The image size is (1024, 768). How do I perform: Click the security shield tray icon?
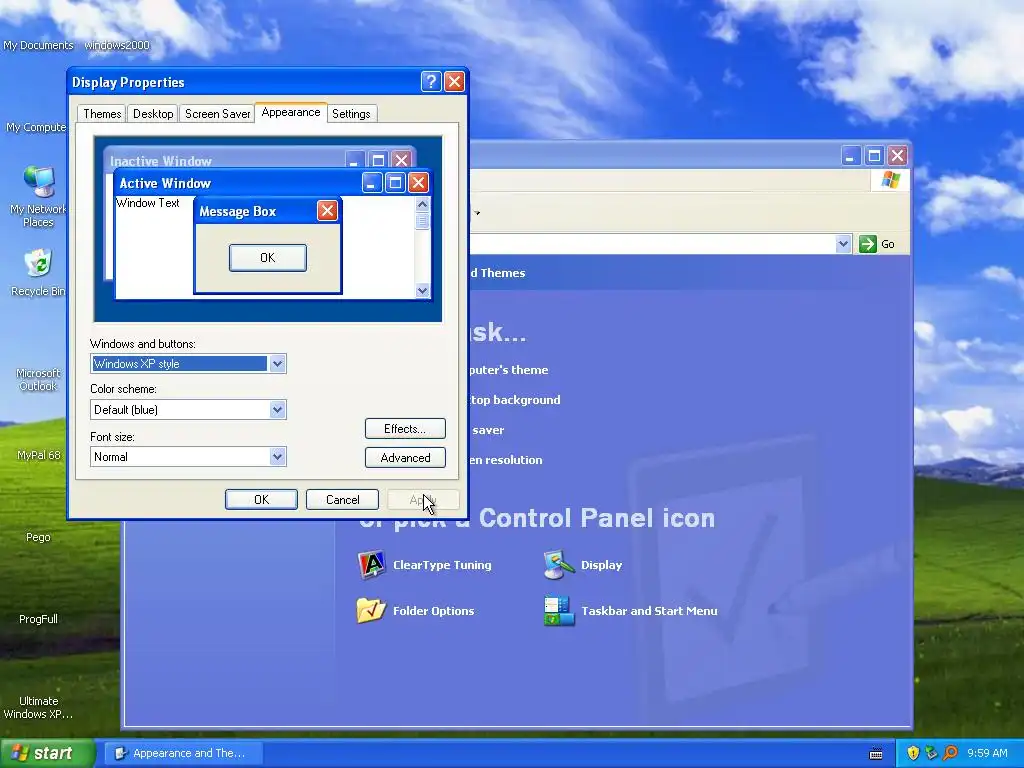click(913, 753)
